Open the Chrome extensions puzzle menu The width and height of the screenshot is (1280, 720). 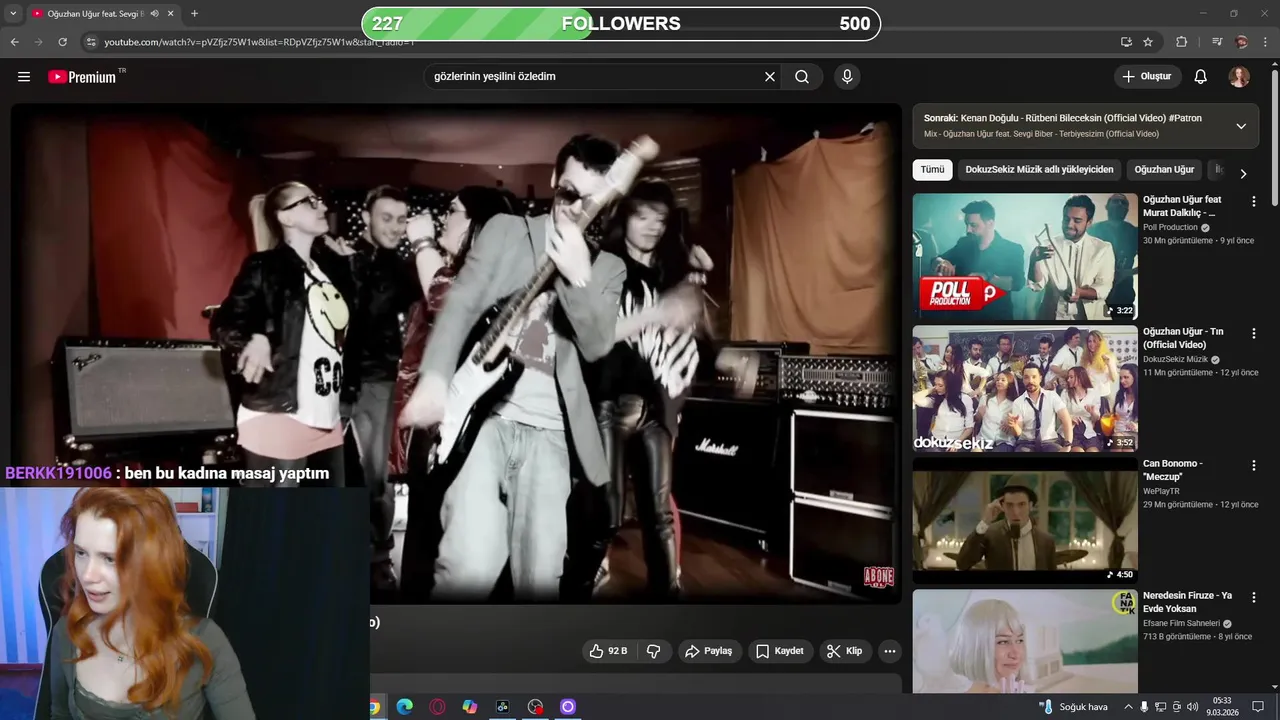[x=1182, y=42]
